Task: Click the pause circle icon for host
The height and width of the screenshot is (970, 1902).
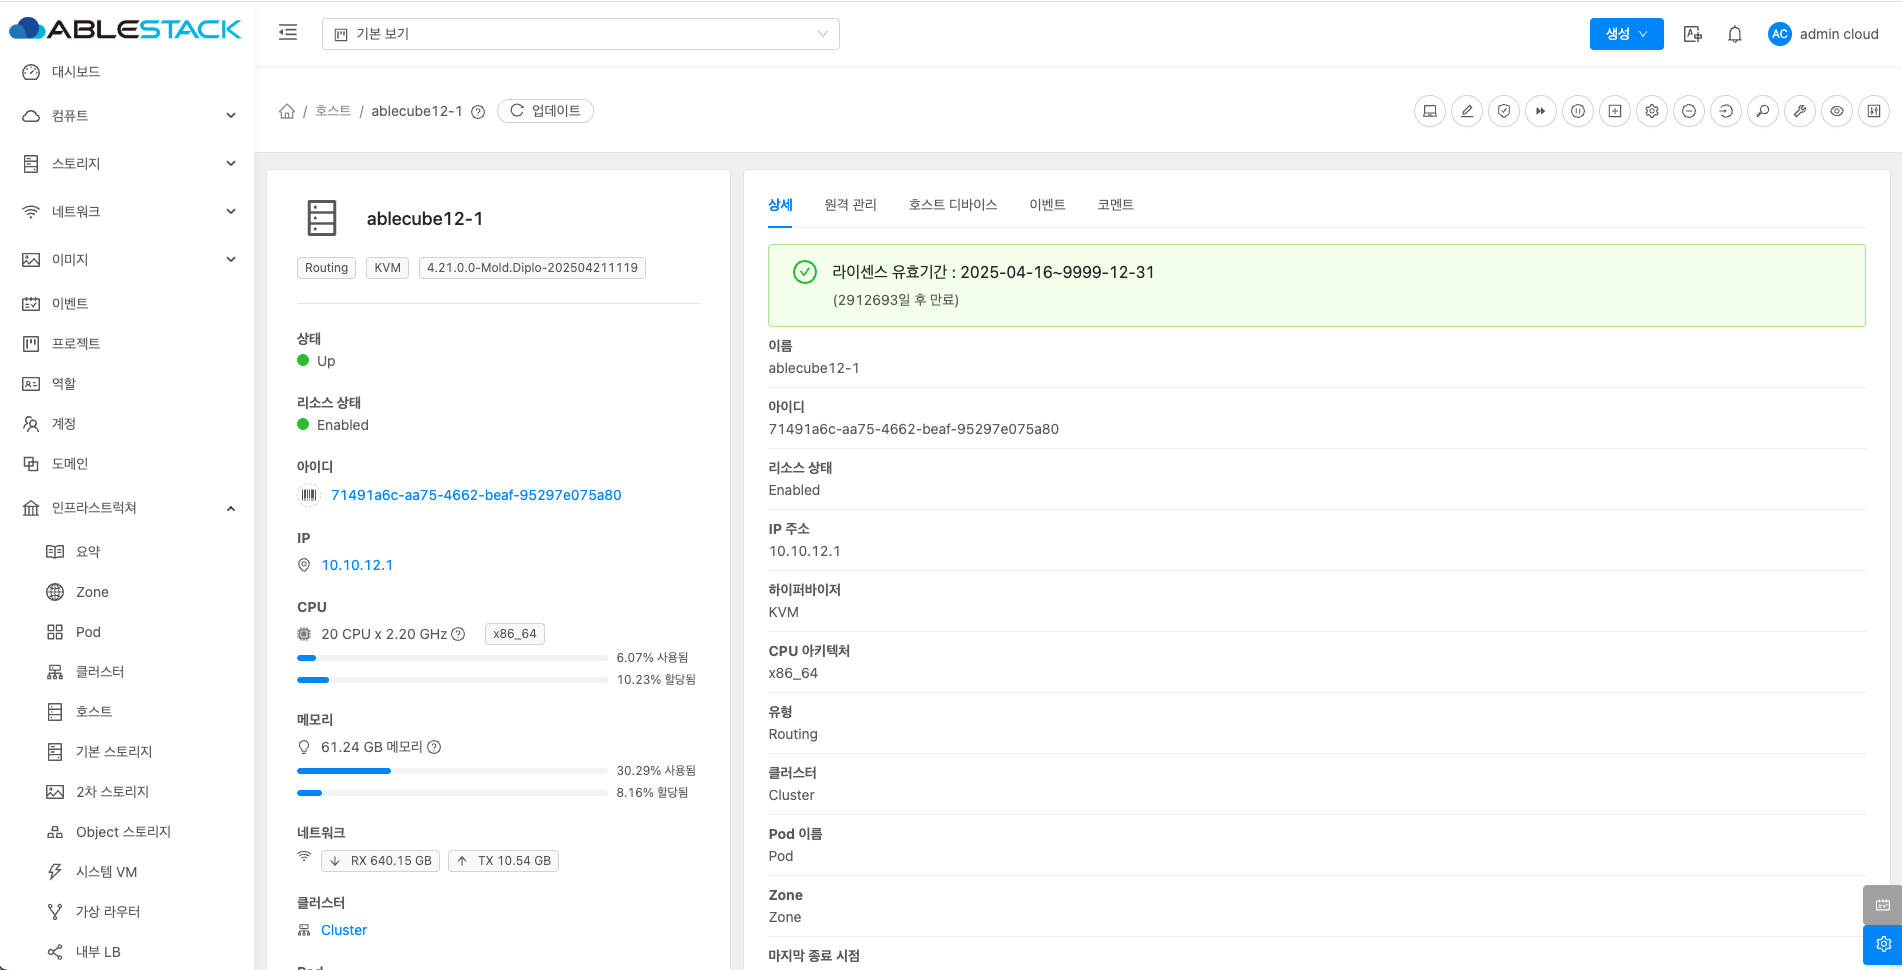Action: (1578, 111)
